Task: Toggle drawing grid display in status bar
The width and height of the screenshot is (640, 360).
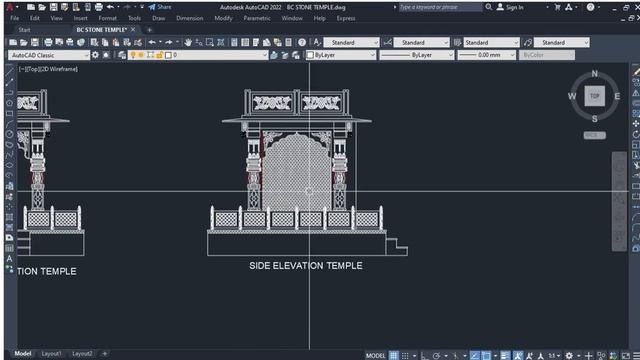Action: coord(393,356)
